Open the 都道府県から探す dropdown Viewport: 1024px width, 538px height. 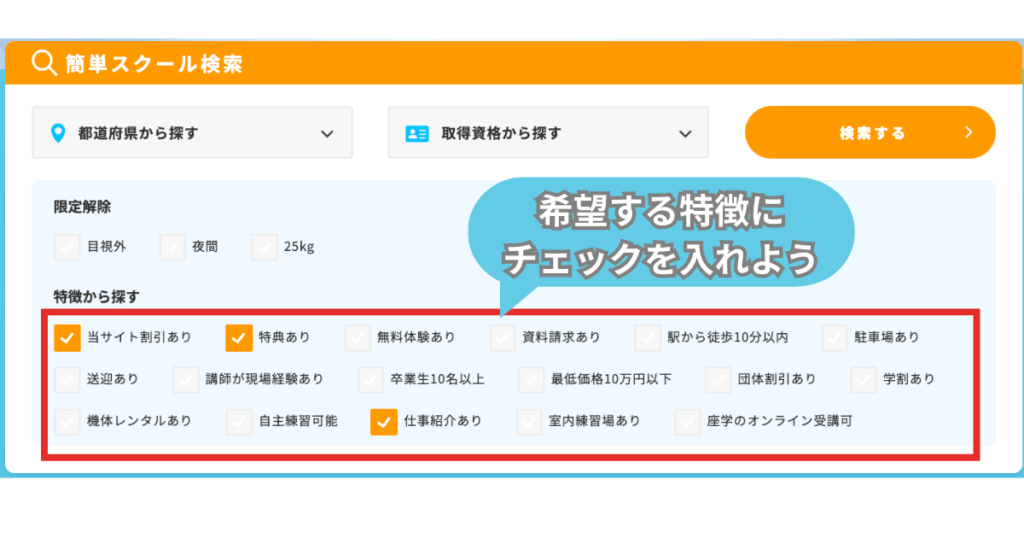[192, 133]
